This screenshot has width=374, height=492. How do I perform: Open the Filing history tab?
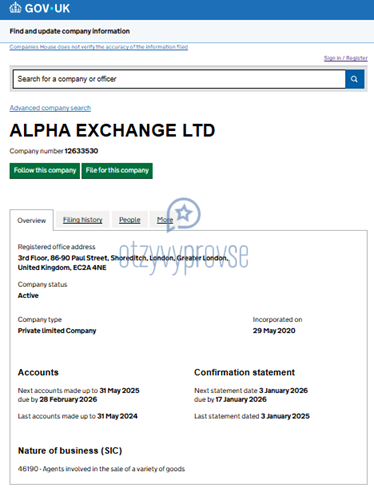[x=83, y=220]
